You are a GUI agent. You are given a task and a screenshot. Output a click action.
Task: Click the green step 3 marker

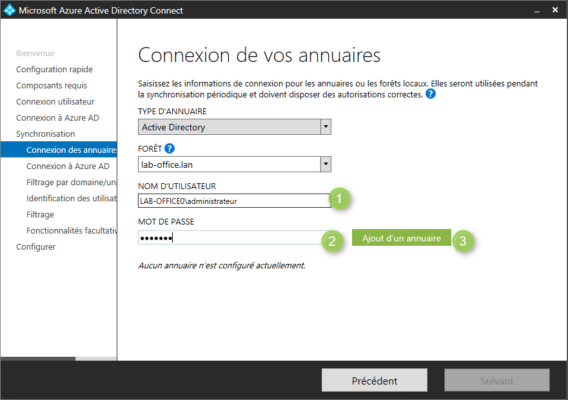point(463,241)
